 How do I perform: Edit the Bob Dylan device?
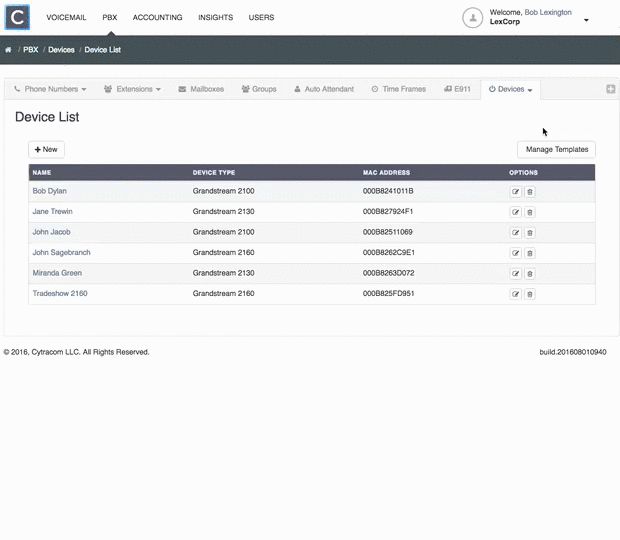[515, 192]
